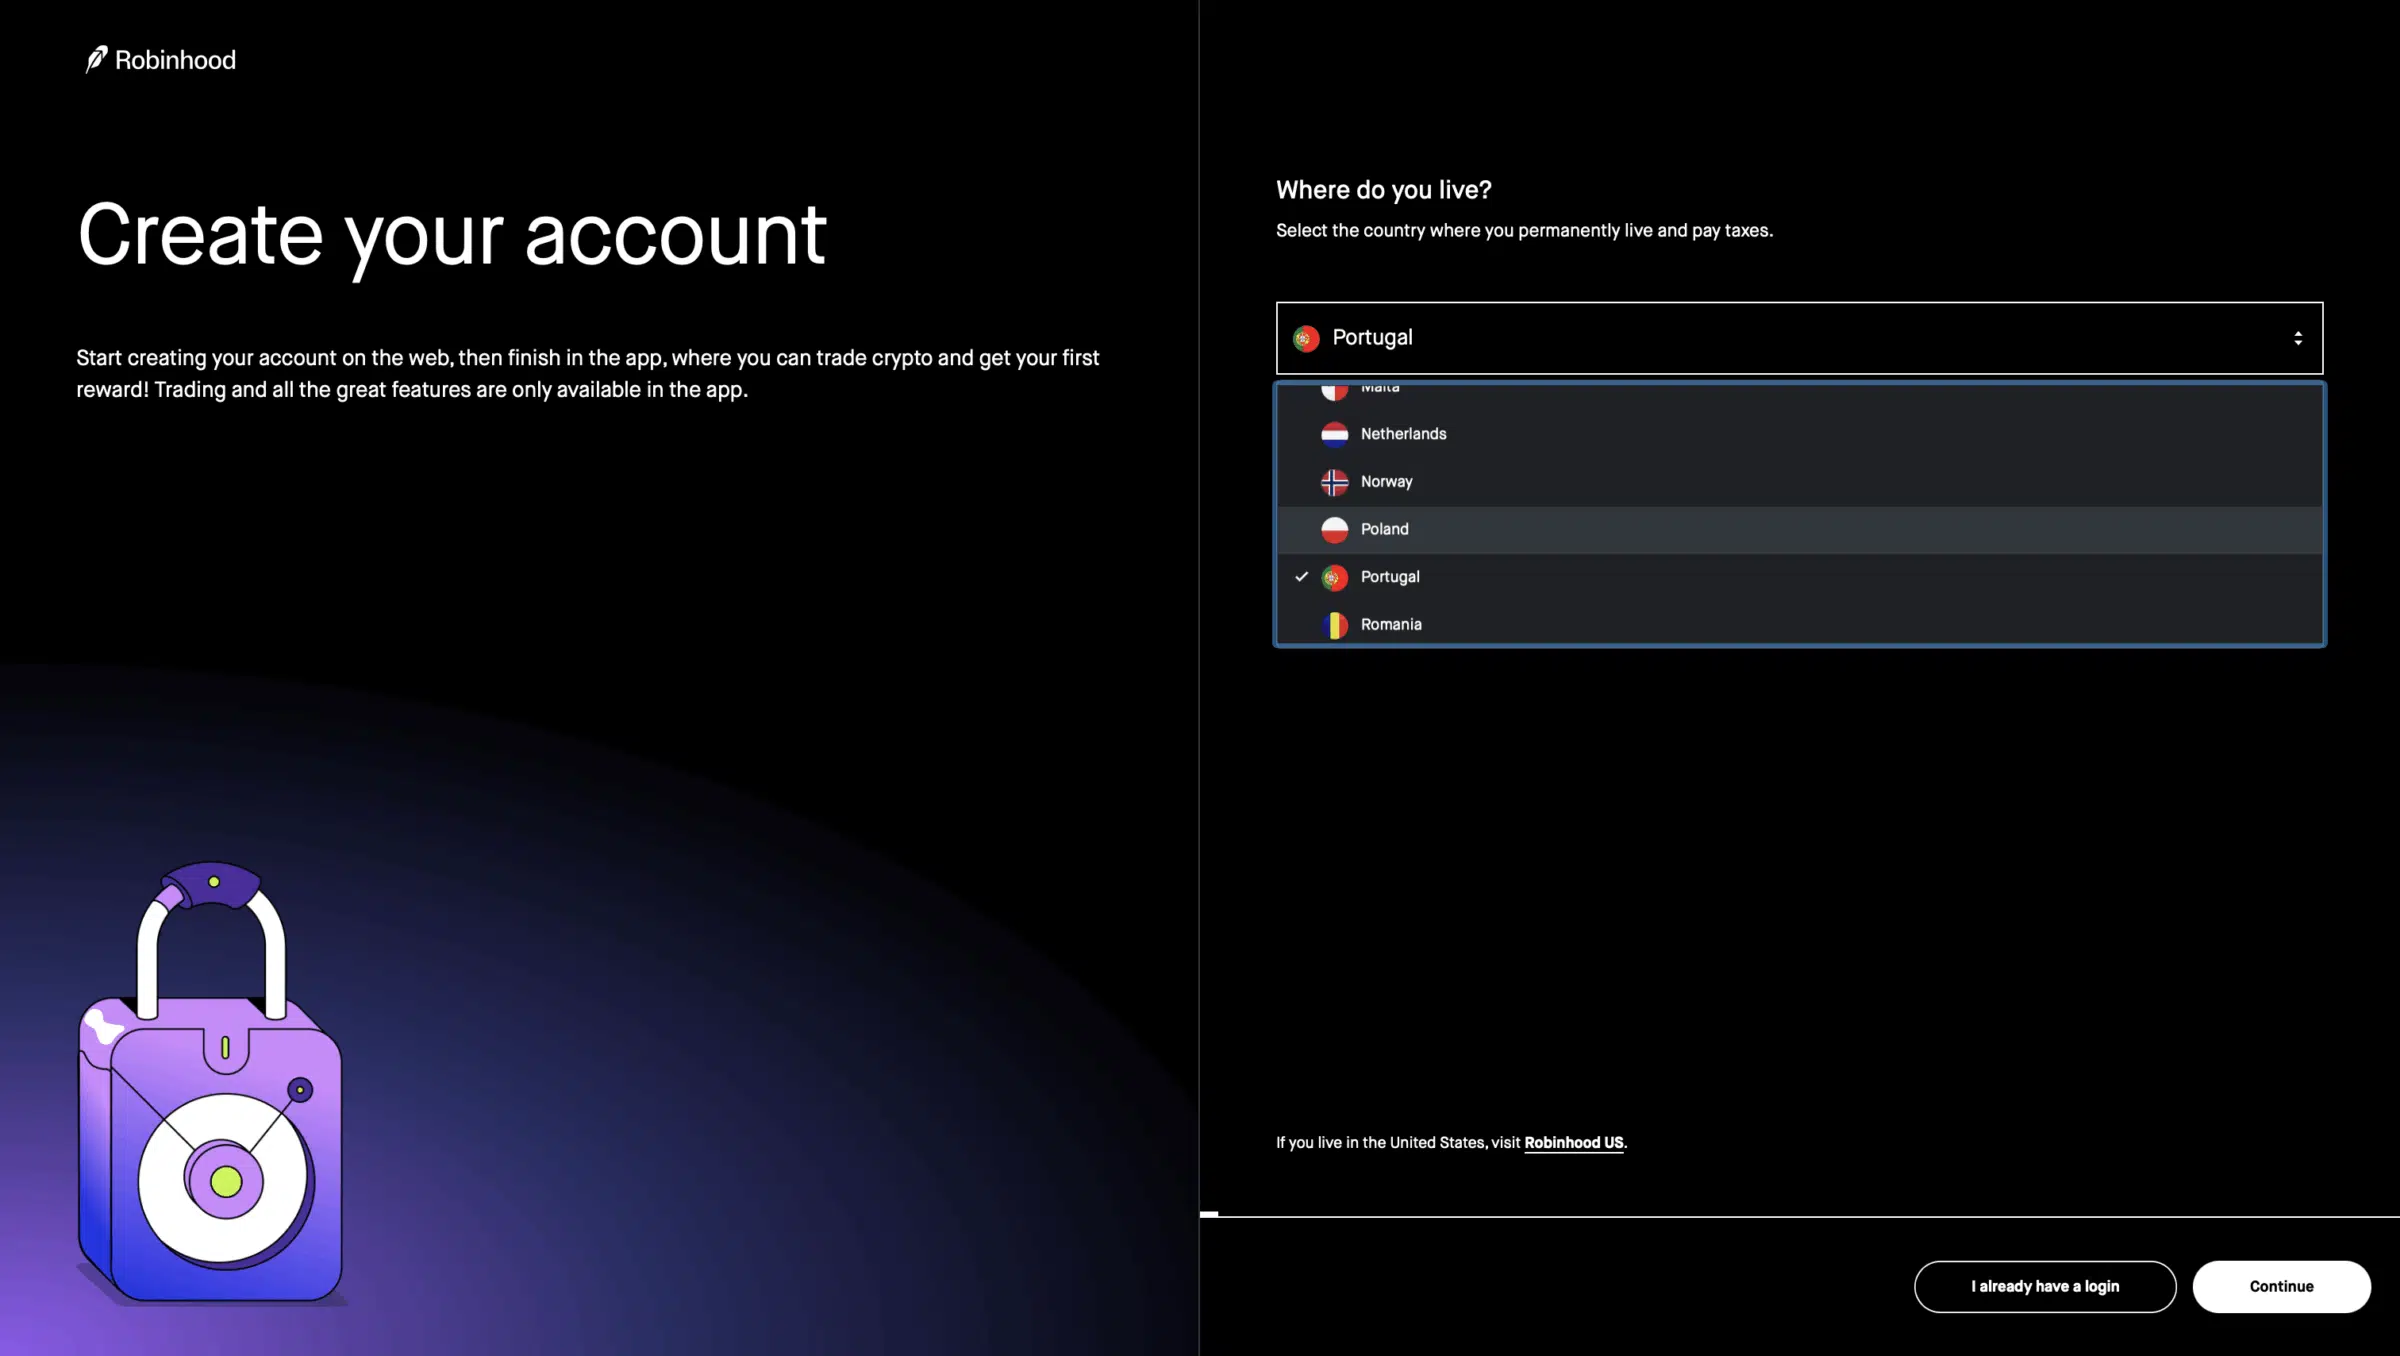Click the Poland flag icon
The width and height of the screenshot is (2400, 1356).
pos(1334,529)
